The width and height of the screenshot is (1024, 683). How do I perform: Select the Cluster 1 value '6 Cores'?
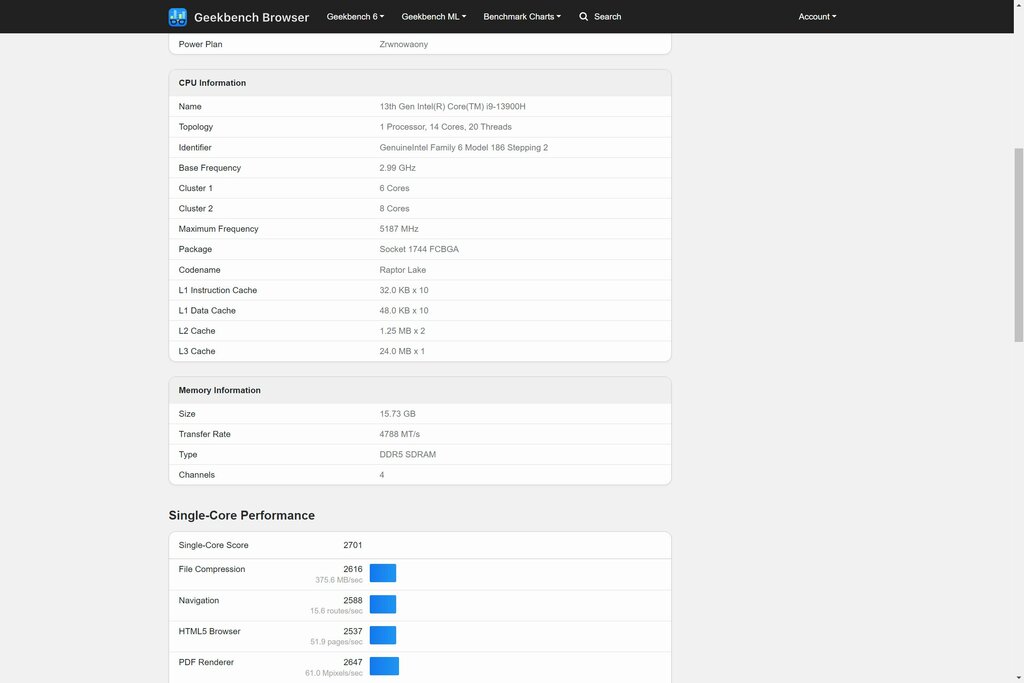point(394,188)
